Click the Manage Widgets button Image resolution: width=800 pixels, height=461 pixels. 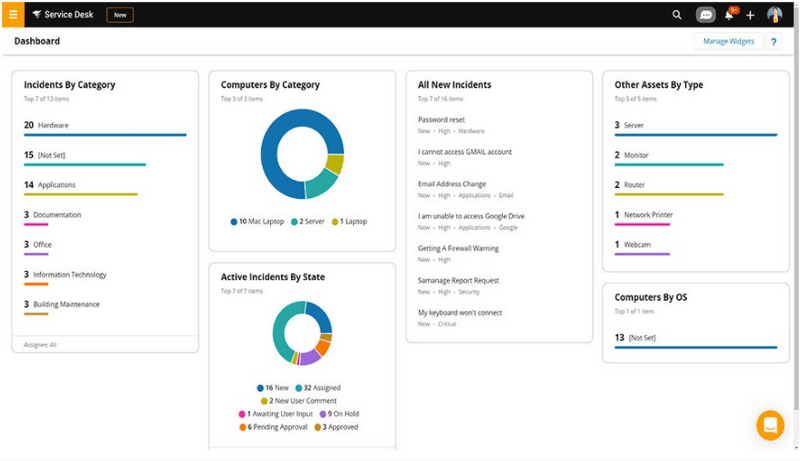coord(728,42)
